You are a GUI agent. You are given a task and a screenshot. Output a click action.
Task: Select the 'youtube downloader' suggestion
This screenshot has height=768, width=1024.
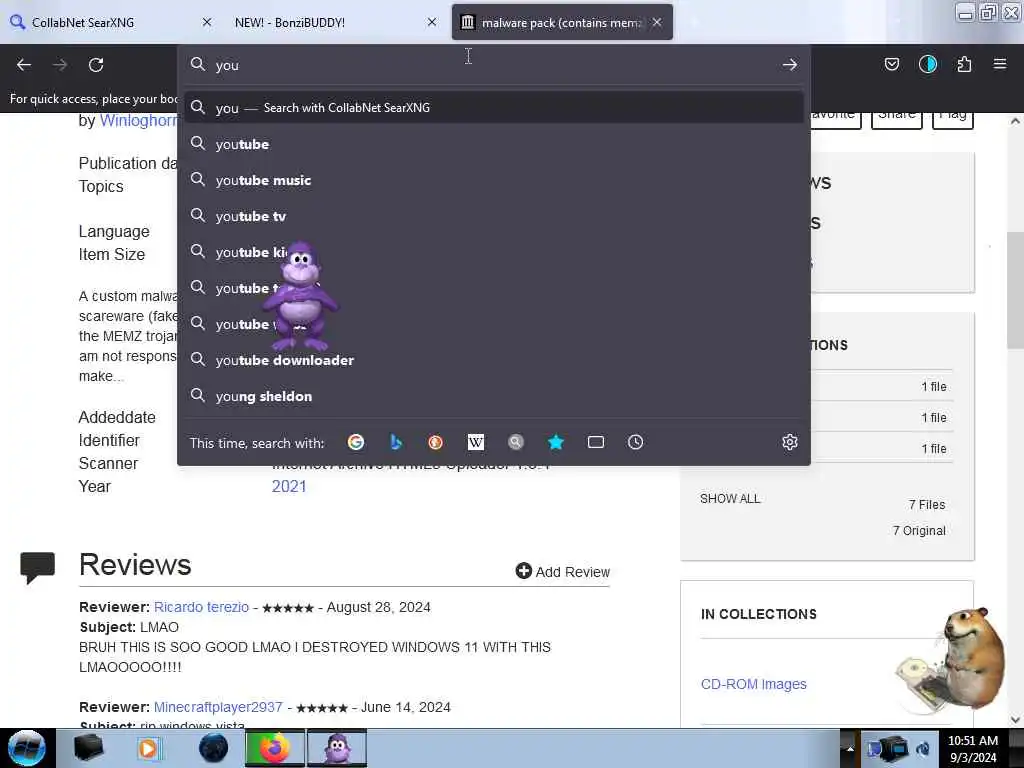[x=494, y=360]
